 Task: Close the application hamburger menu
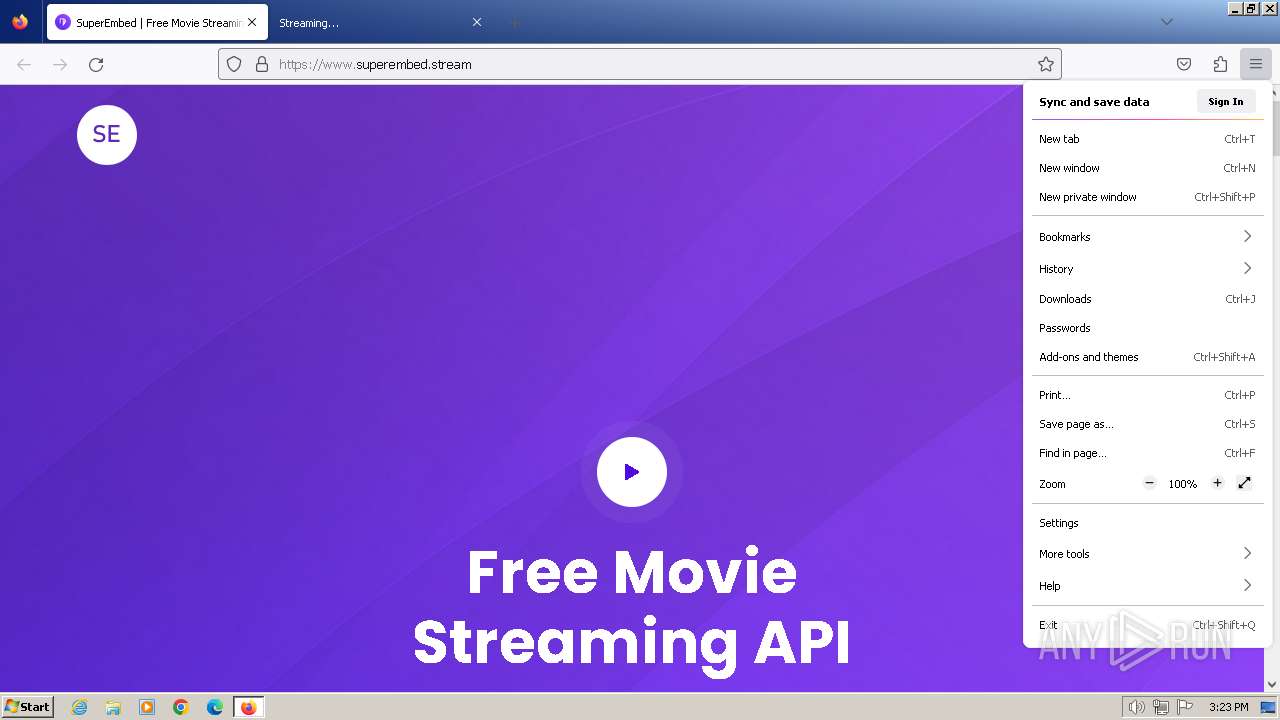[x=1256, y=64]
